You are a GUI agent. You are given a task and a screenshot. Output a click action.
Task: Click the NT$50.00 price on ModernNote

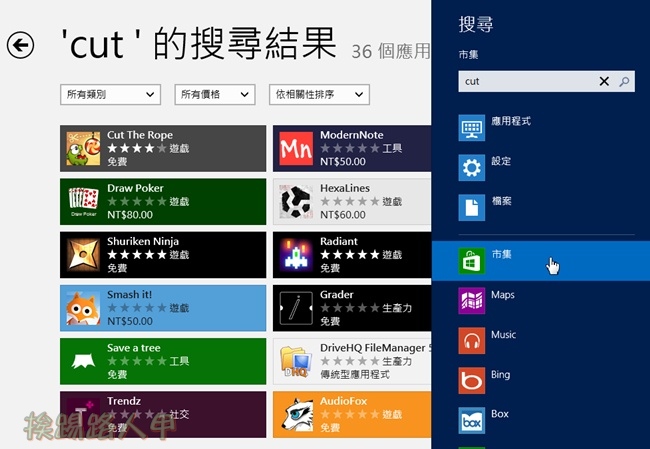point(342,162)
